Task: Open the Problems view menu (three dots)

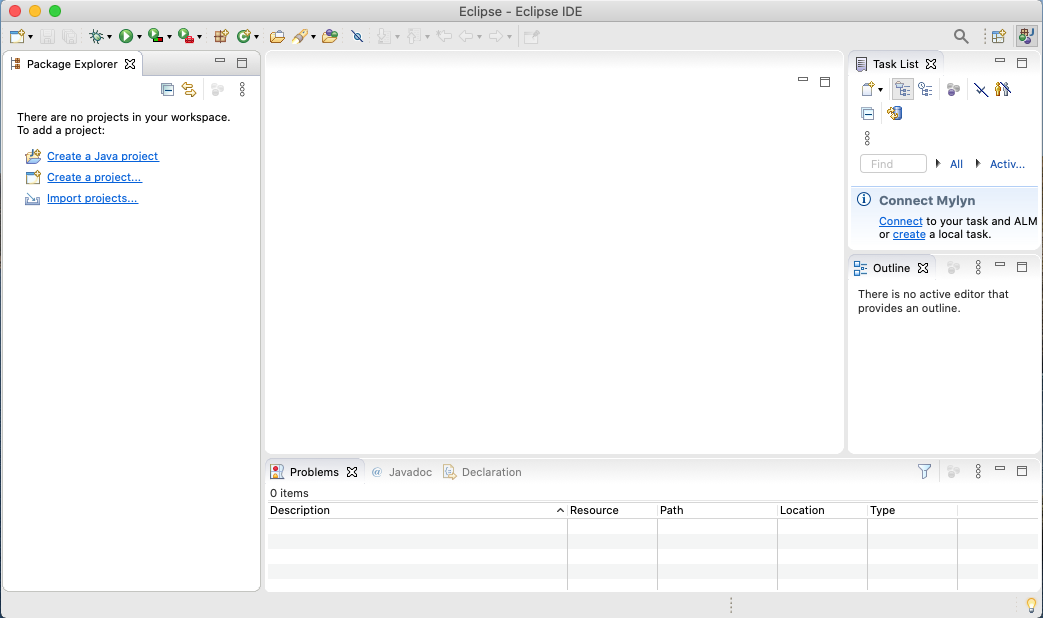Action: (x=978, y=472)
